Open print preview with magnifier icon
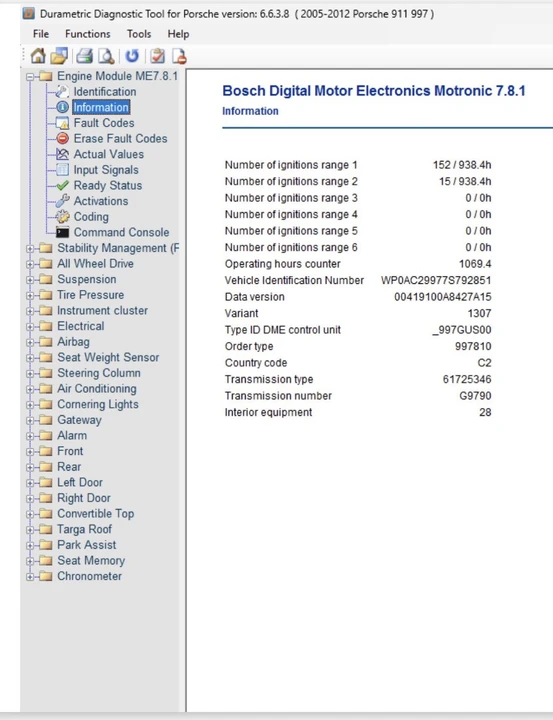The height and width of the screenshot is (720, 553). pos(107,56)
